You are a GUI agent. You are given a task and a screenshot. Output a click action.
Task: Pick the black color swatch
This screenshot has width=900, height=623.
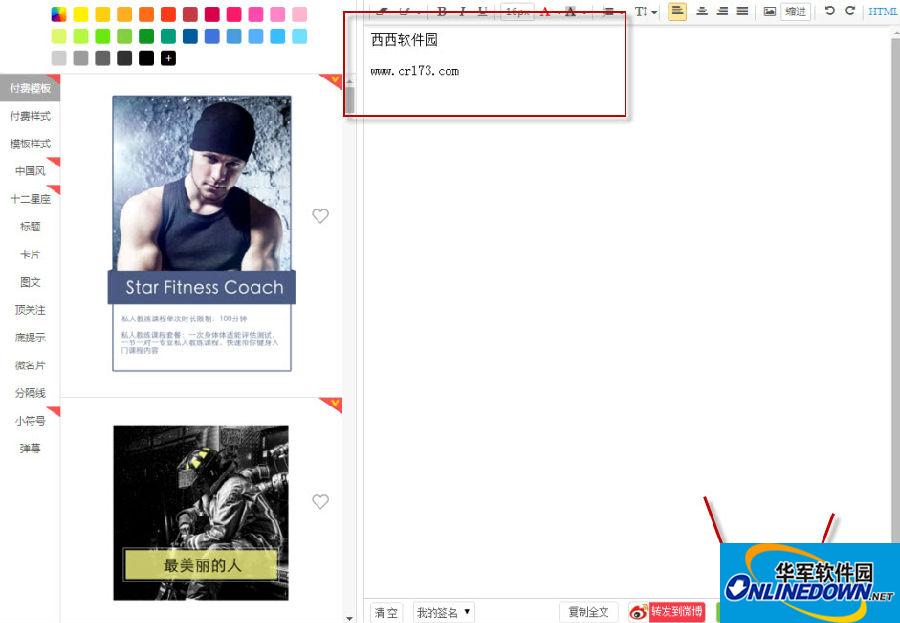click(146, 58)
